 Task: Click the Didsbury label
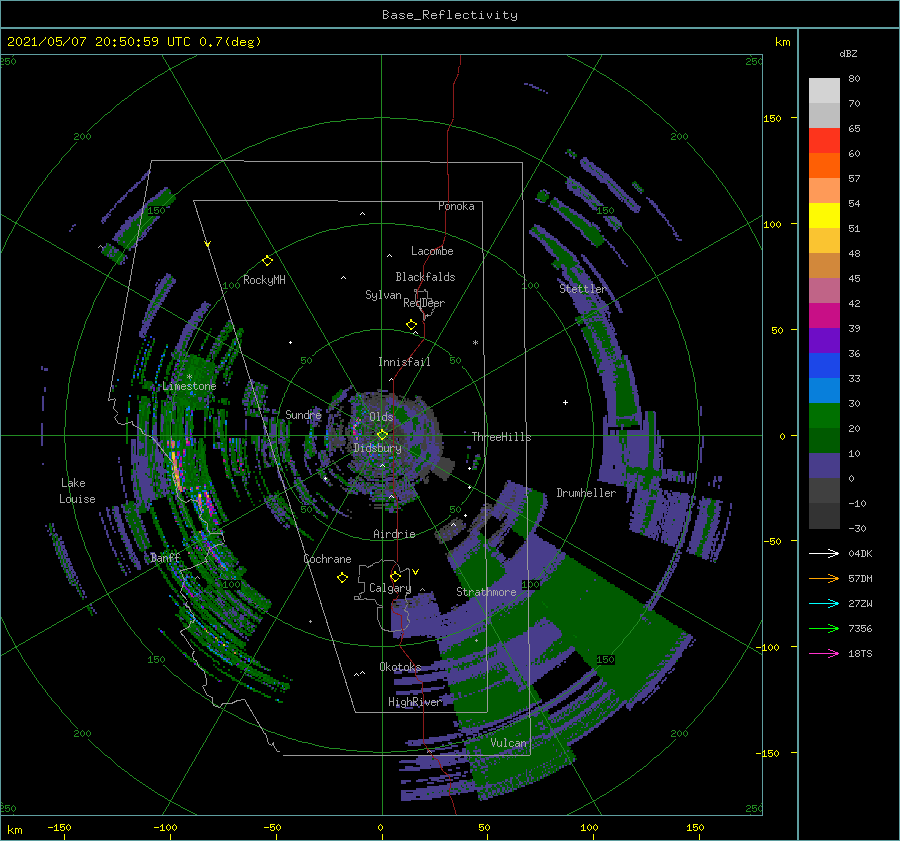pos(377,448)
